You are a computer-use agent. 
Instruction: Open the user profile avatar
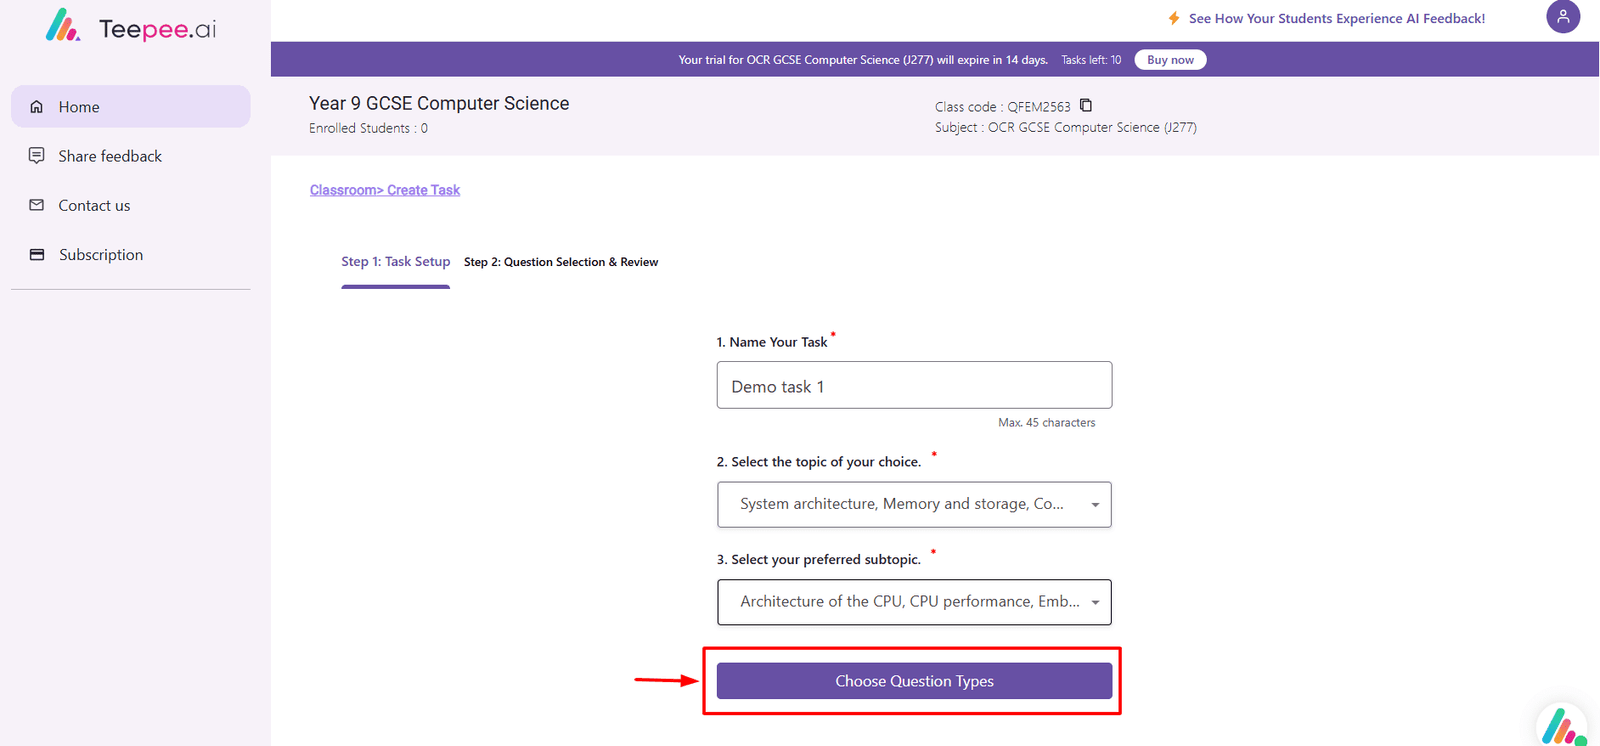1563,17
